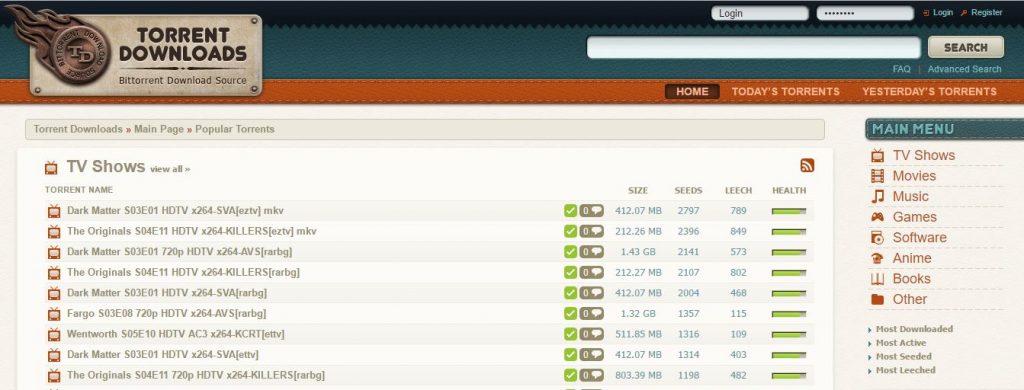Click the SIZE column header

coord(638,191)
